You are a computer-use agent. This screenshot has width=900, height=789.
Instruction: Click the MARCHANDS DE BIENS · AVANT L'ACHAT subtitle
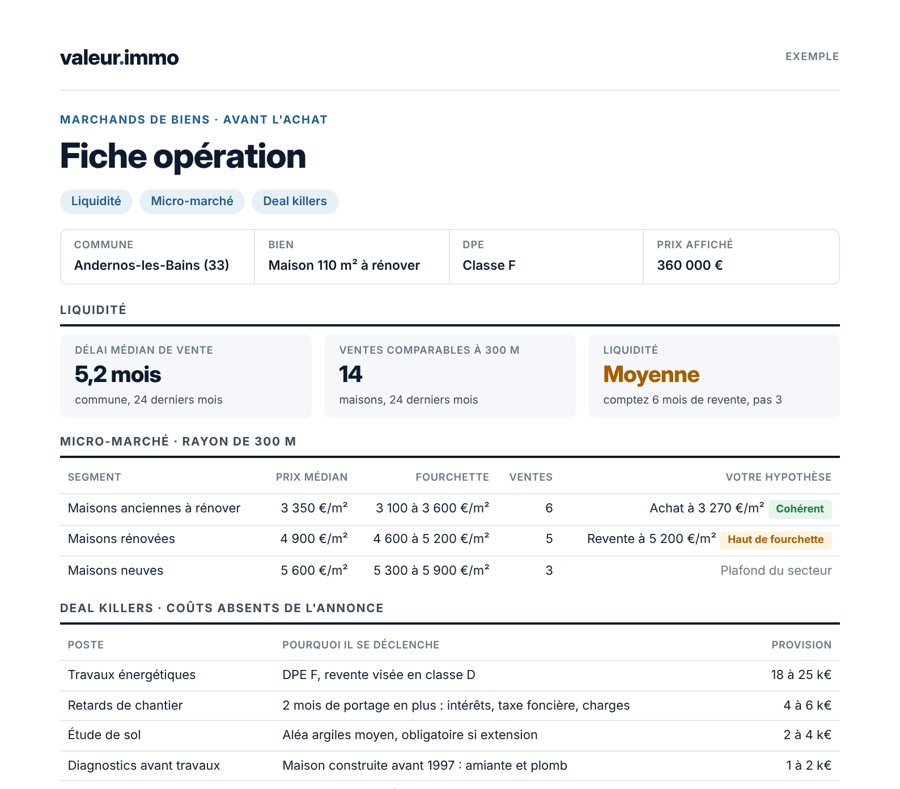[193, 120]
